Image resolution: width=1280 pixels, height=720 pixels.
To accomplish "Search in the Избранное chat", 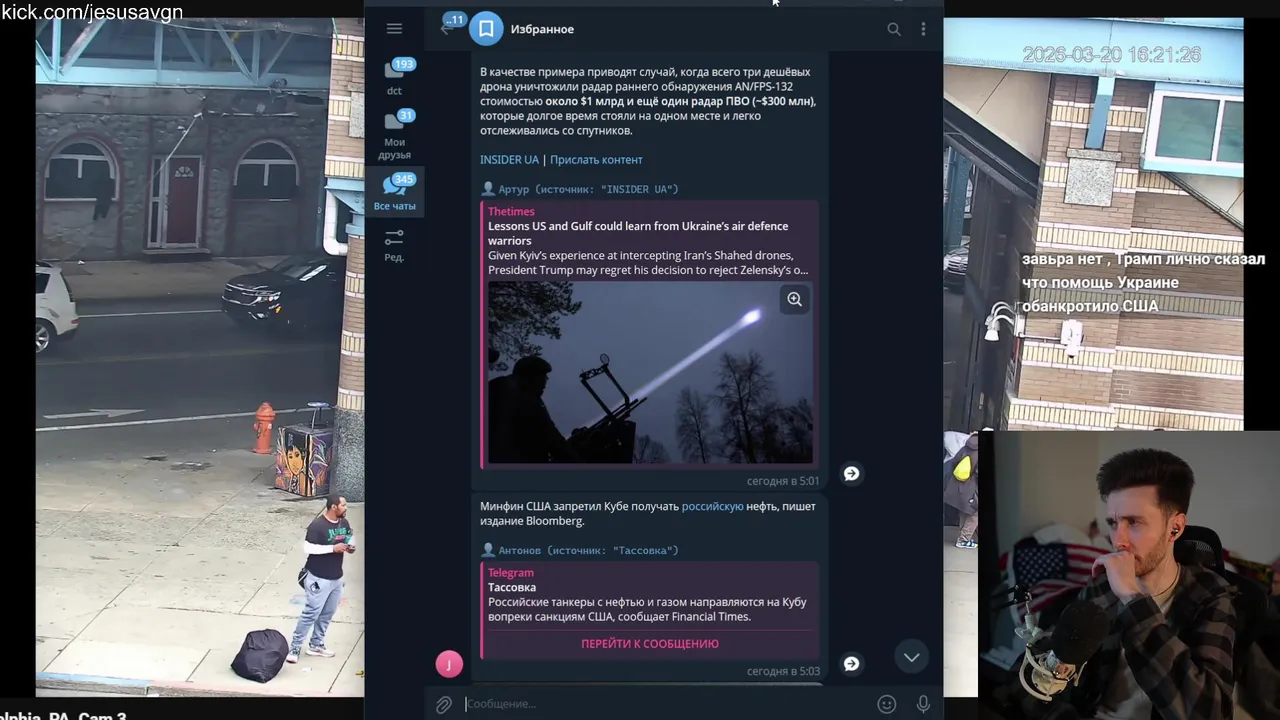I will click(x=894, y=29).
